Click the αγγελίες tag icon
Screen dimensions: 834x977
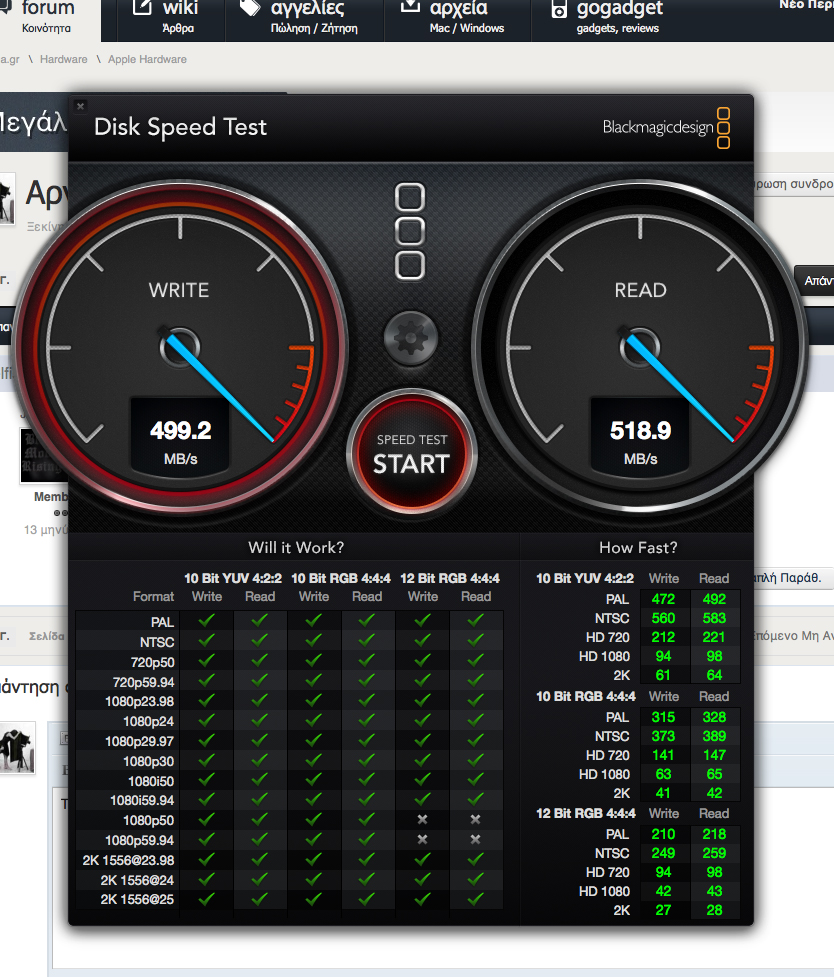click(x=251, y=7)
